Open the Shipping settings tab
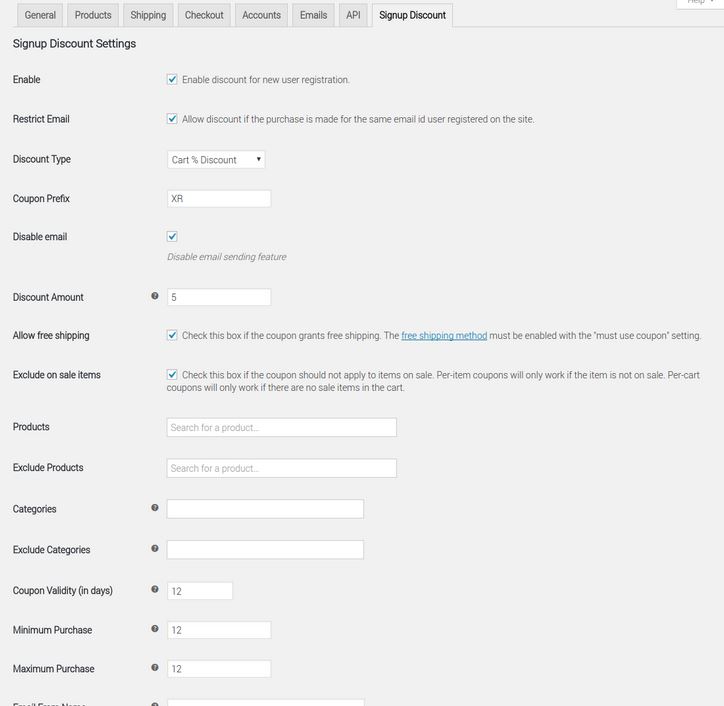 tap(148, 15)
